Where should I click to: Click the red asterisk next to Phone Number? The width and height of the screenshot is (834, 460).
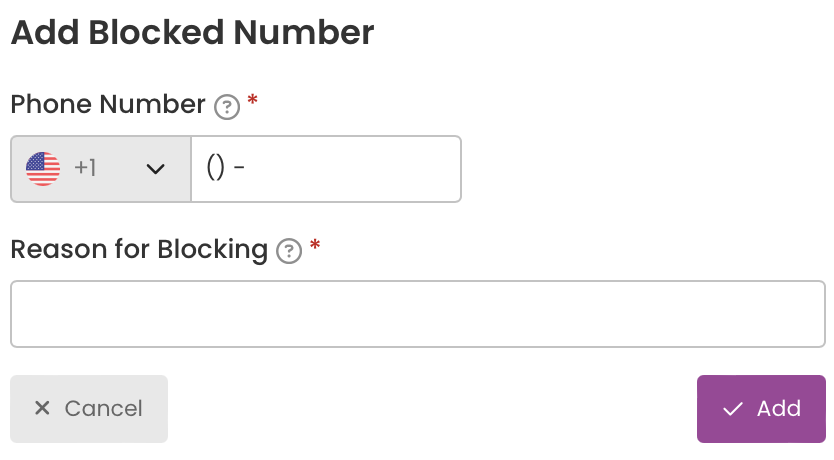pyautogui.click(x=253, y=100)
